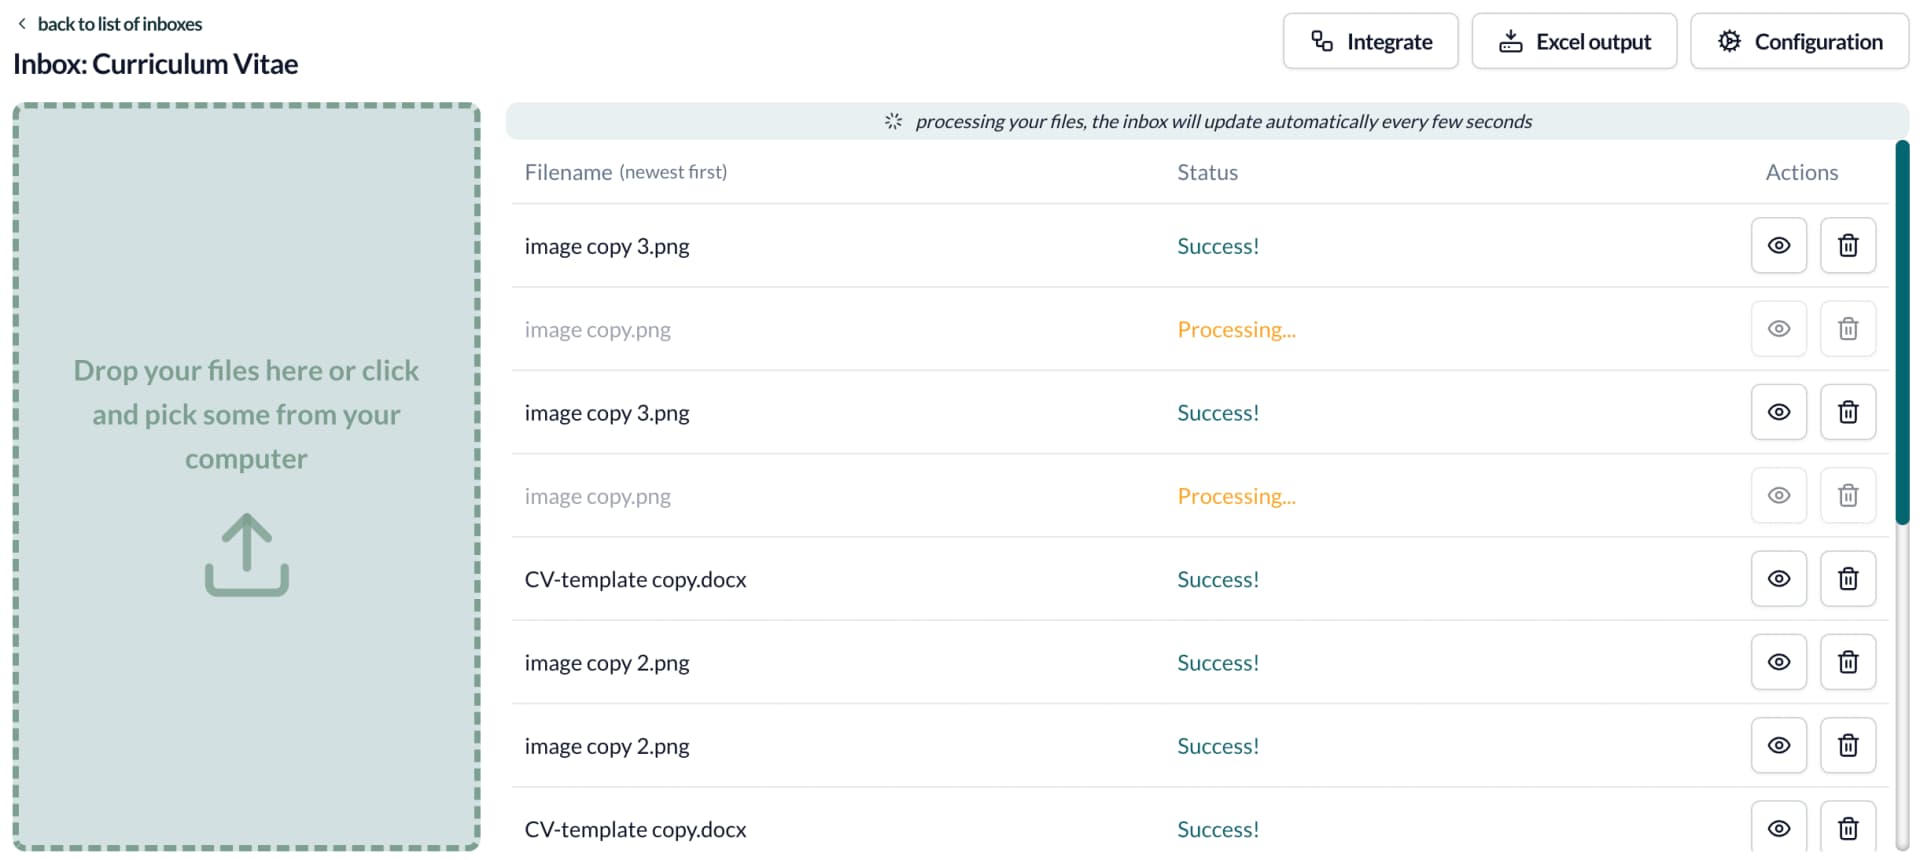This screenshot has width=1920, height=860.
Task: Click the upload arrow icon in drop zone
Action: (246, 555)
